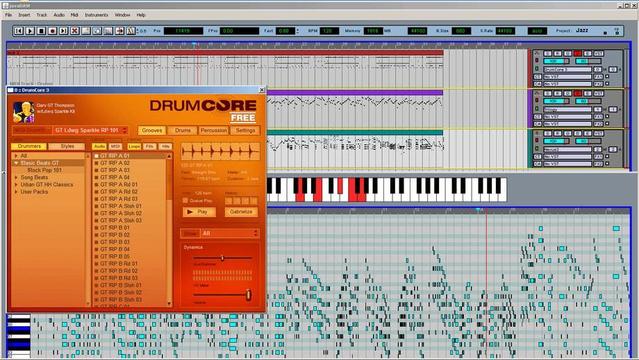Click the Pos position display field
Viewport: 639px width, 360px height.
pyautogui.click(x=183, y=31)
